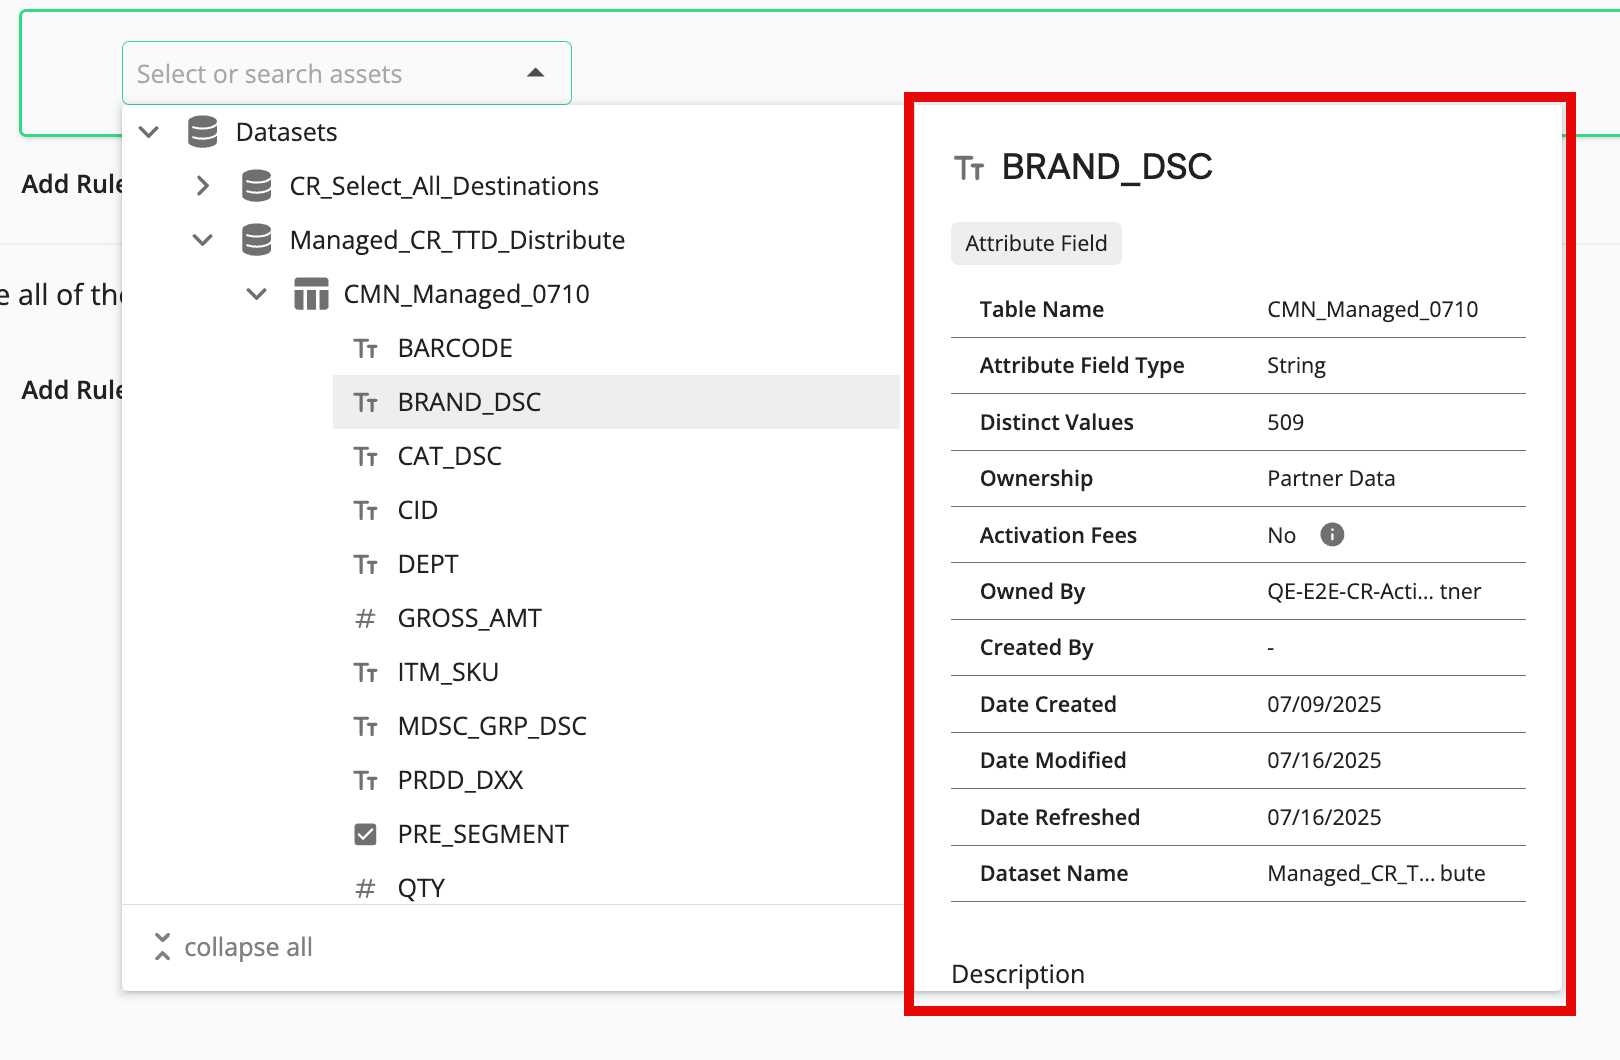
Task: Click the BARCODE text-type icon
Action: [x=365, y=348]
